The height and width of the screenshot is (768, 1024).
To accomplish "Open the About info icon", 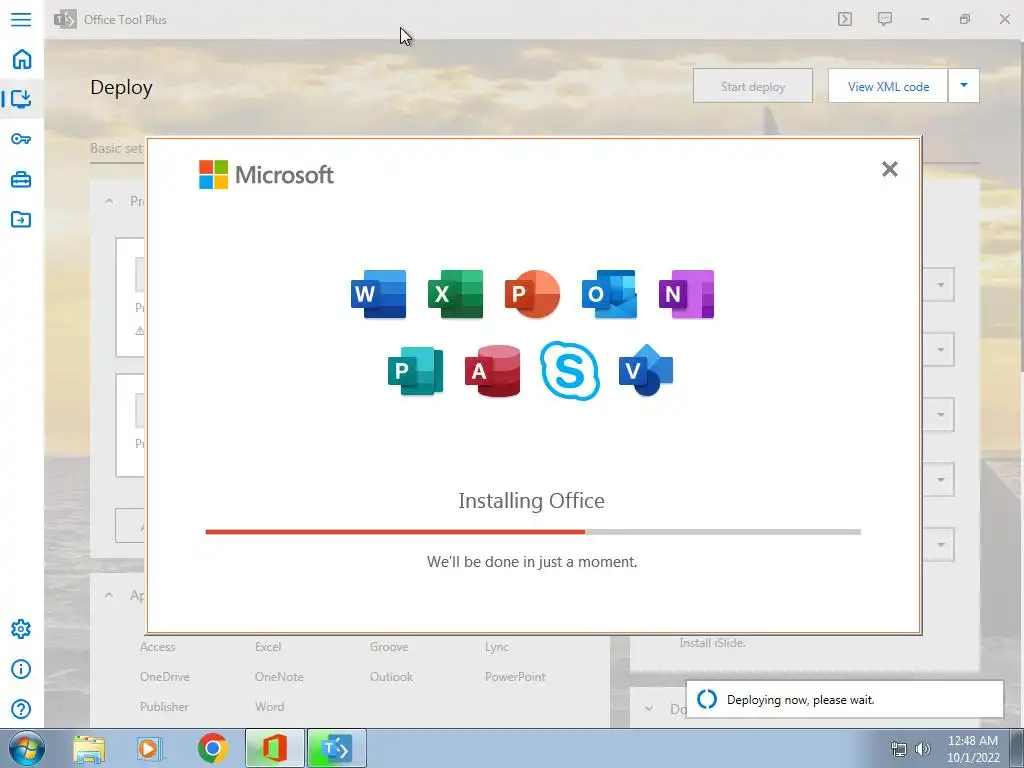I will 21,669.
